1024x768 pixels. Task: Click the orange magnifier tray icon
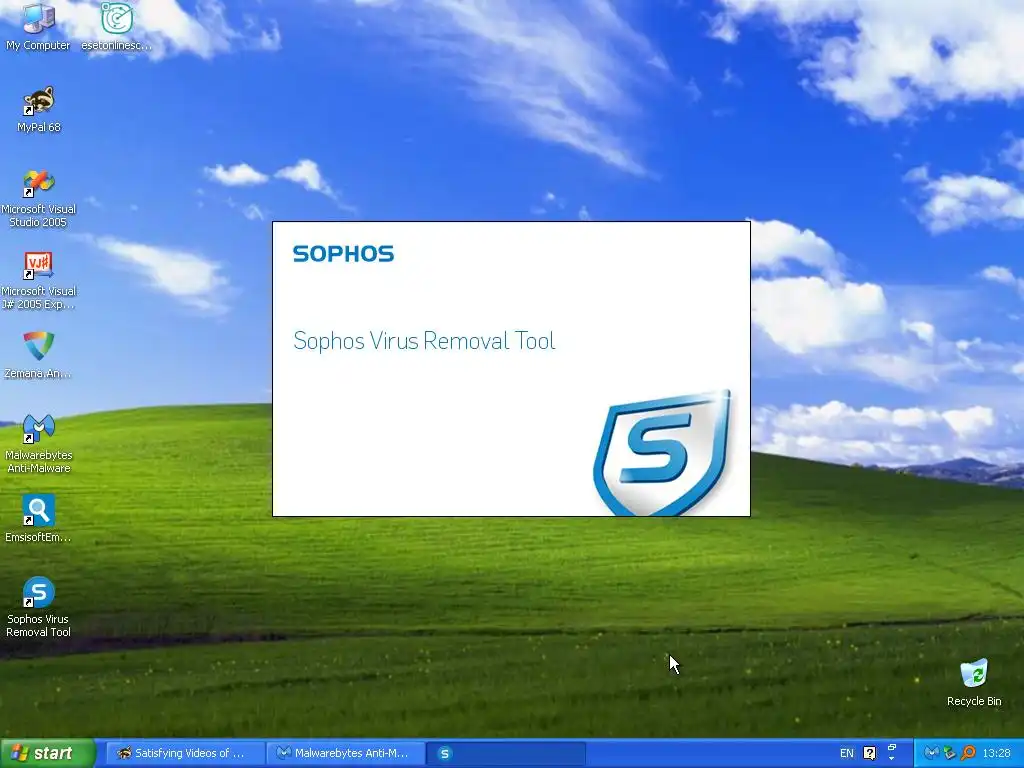[x=968, y=753]
